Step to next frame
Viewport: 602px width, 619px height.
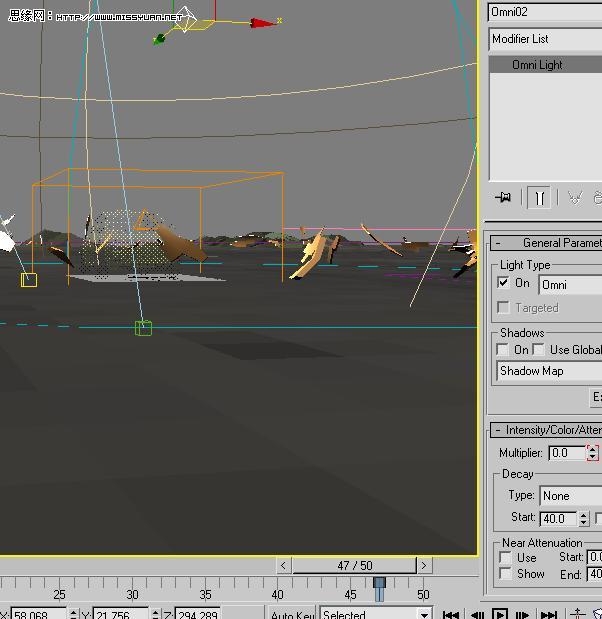[522, 614]
